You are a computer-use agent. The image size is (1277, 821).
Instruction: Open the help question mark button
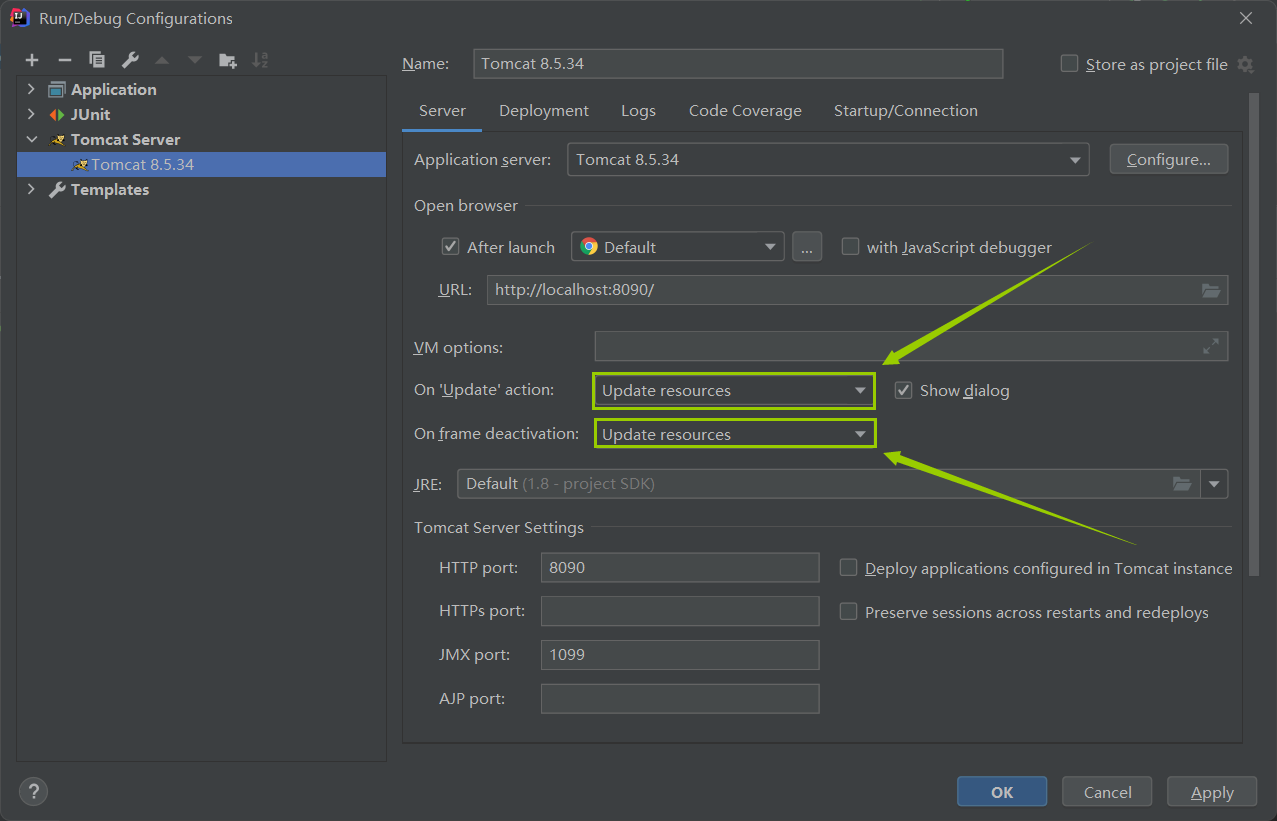point(33,791)
